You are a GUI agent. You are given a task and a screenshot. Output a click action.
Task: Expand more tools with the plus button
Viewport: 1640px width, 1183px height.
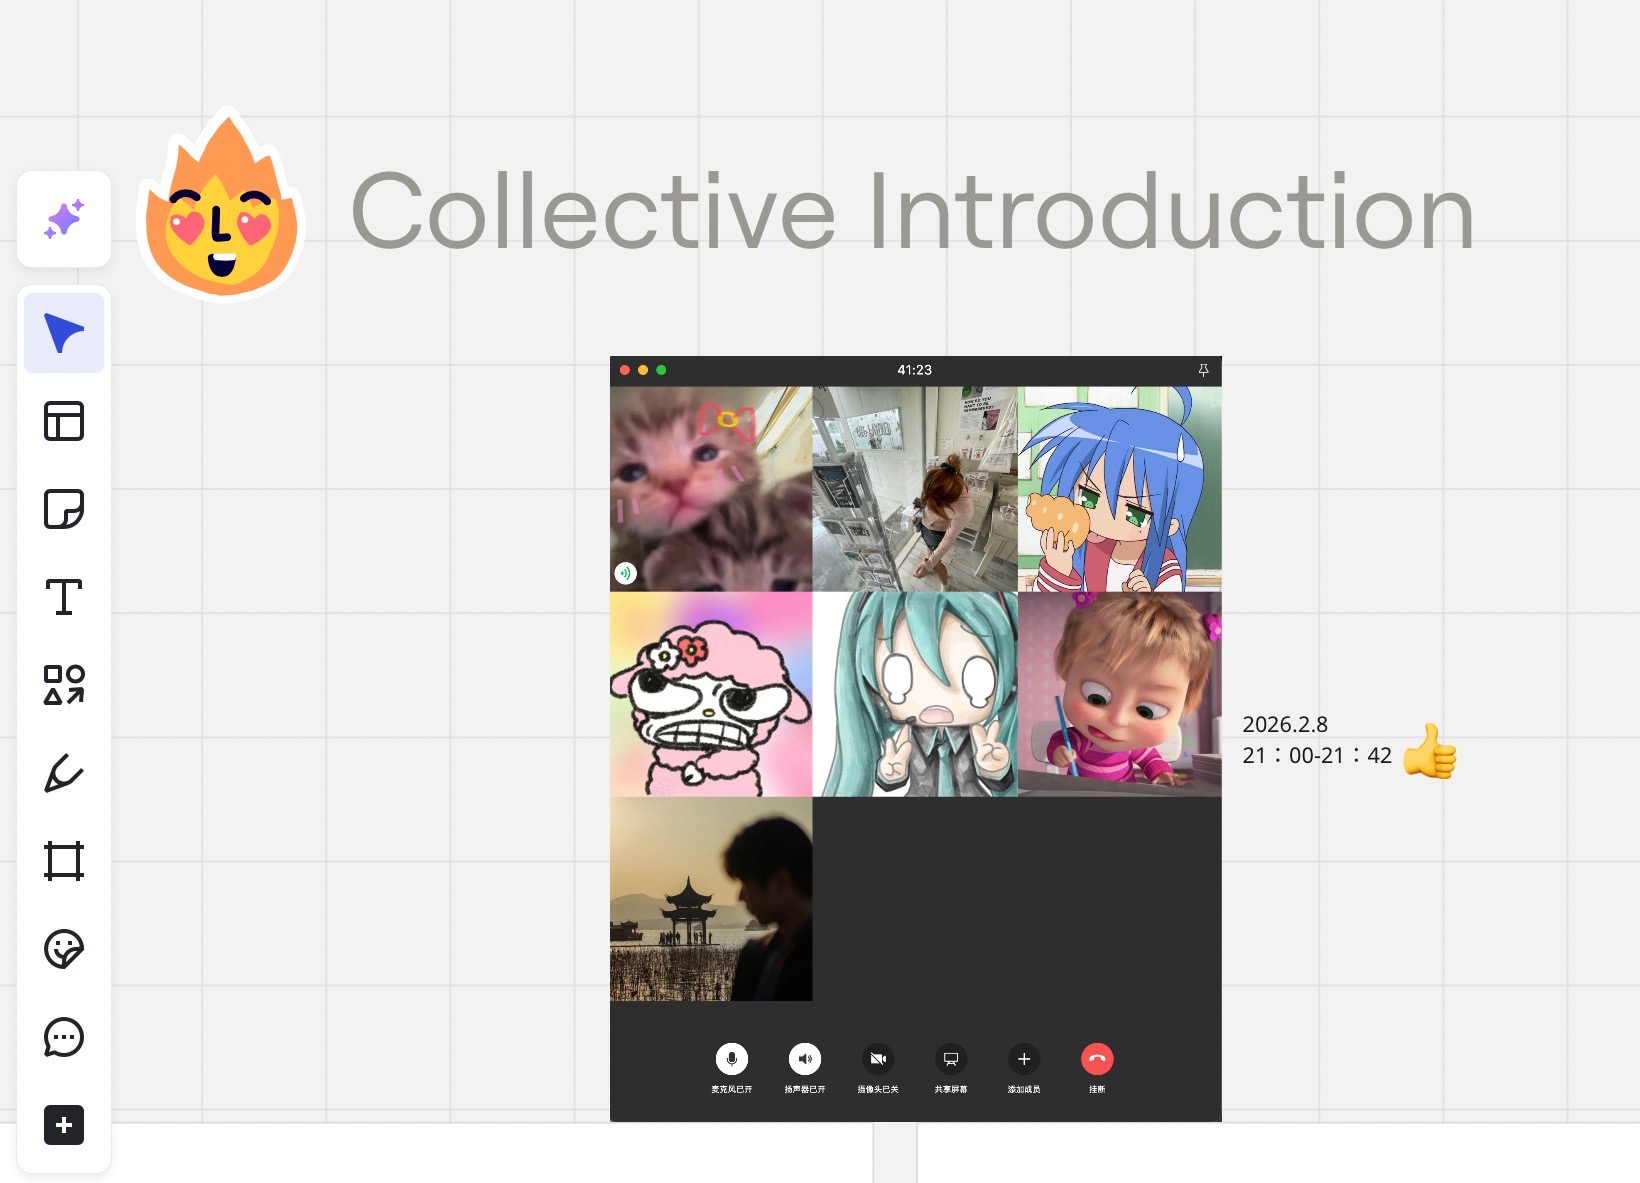click(64, 1125)
